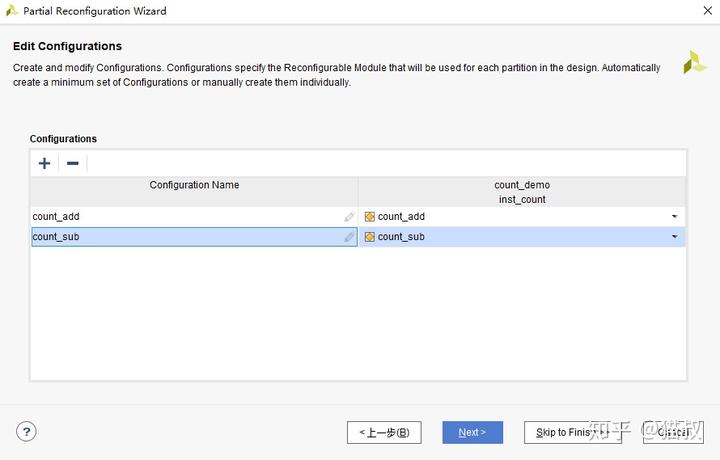Click the Xilinx logo in the header corner

(x=694, y=63)
